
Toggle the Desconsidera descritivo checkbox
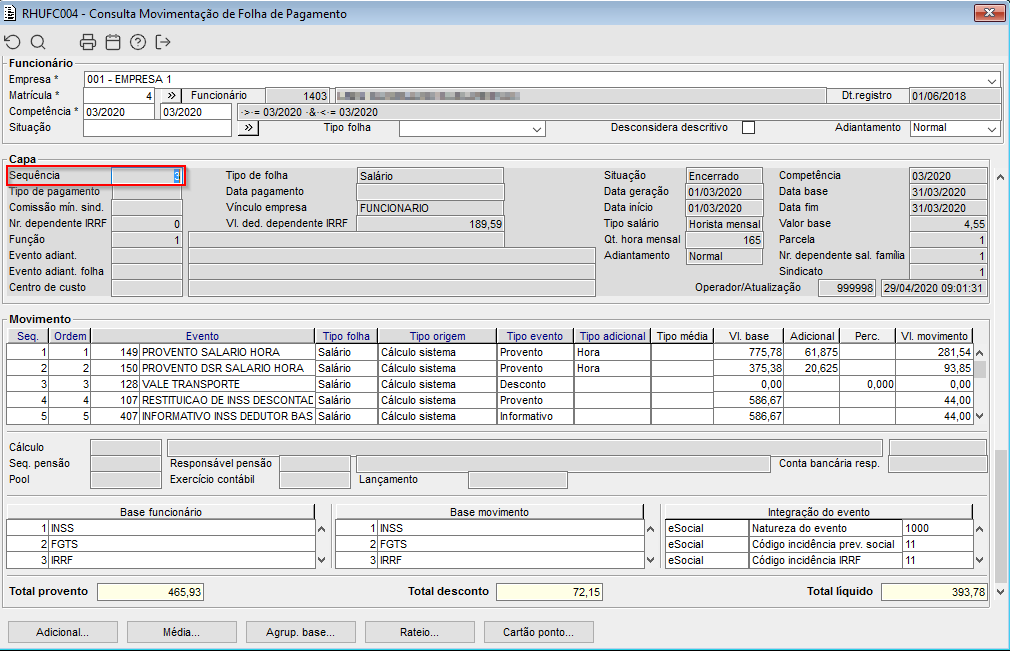click(748, 128)
